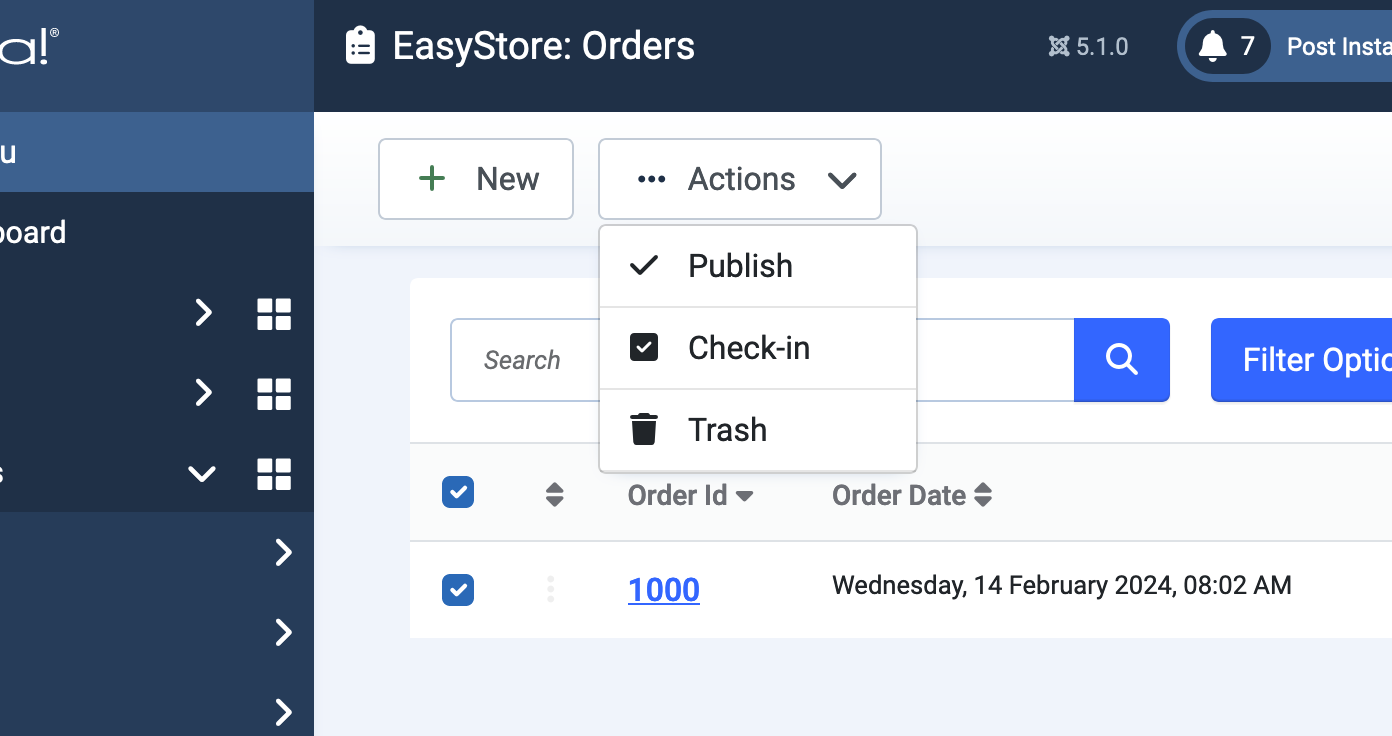
Task: Run a search with the blue magnifier button
Action: click(x=1121, y=360)
